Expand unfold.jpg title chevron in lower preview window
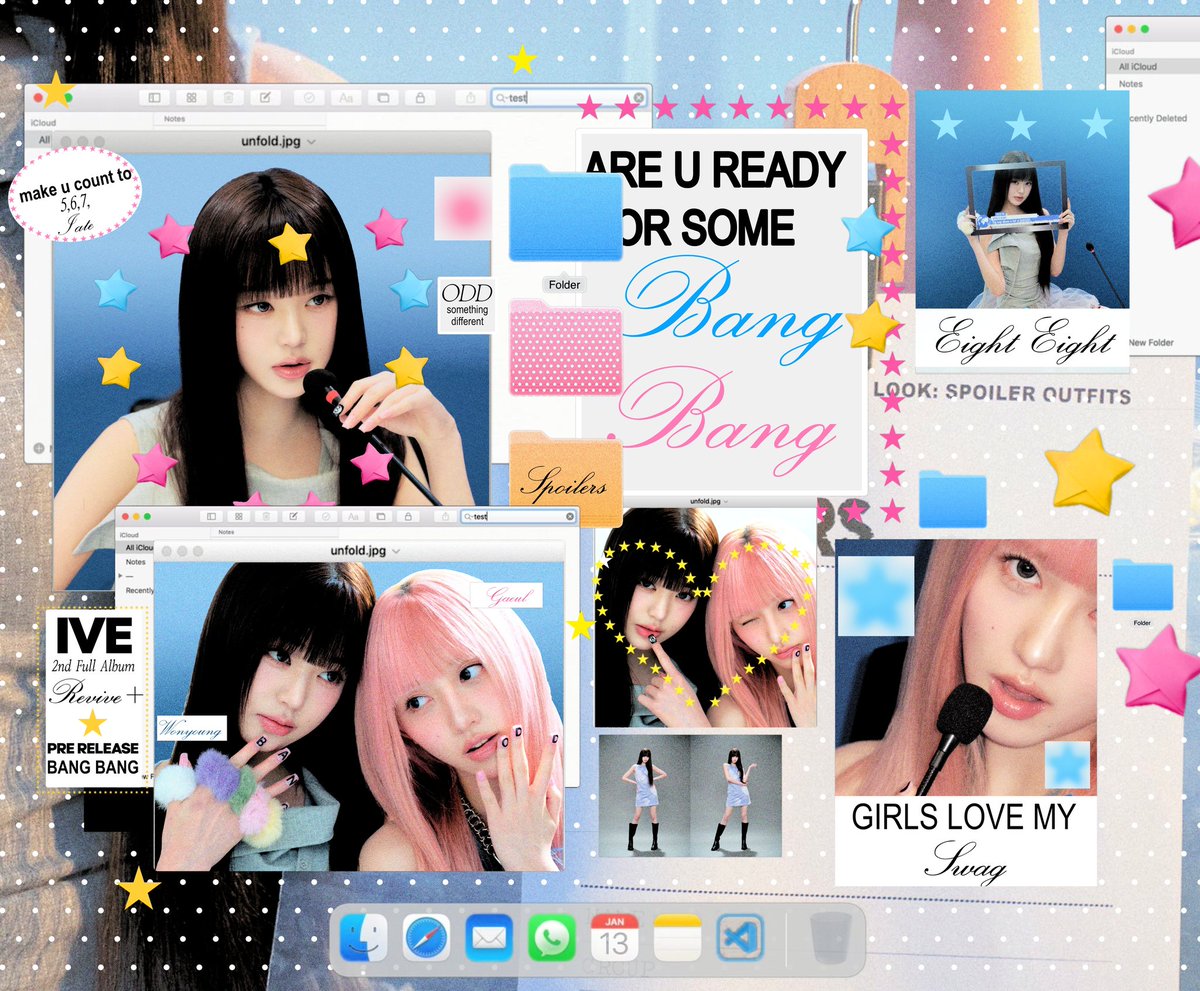 [x=396, y=551]
